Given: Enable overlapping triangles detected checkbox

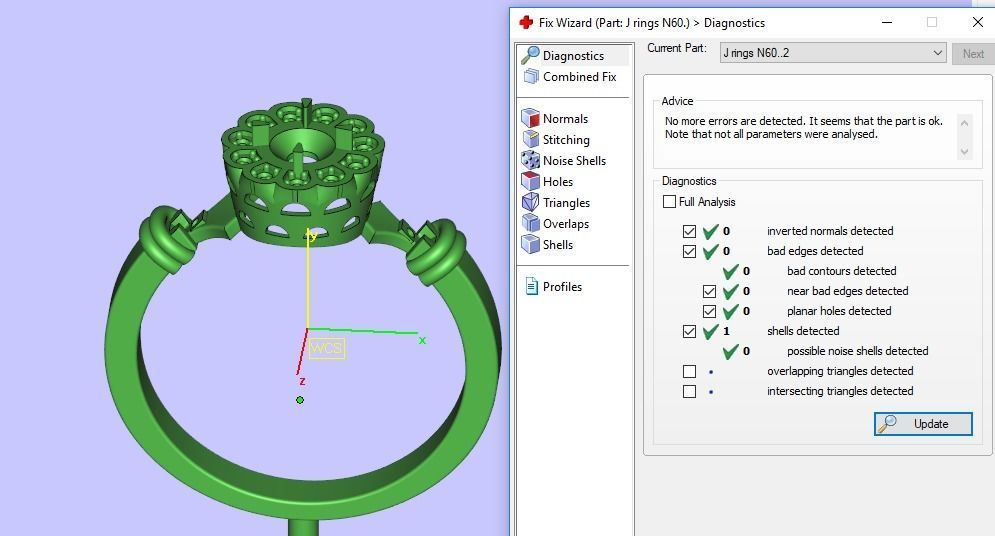Looking at the screenshot, I should (689, 371).
